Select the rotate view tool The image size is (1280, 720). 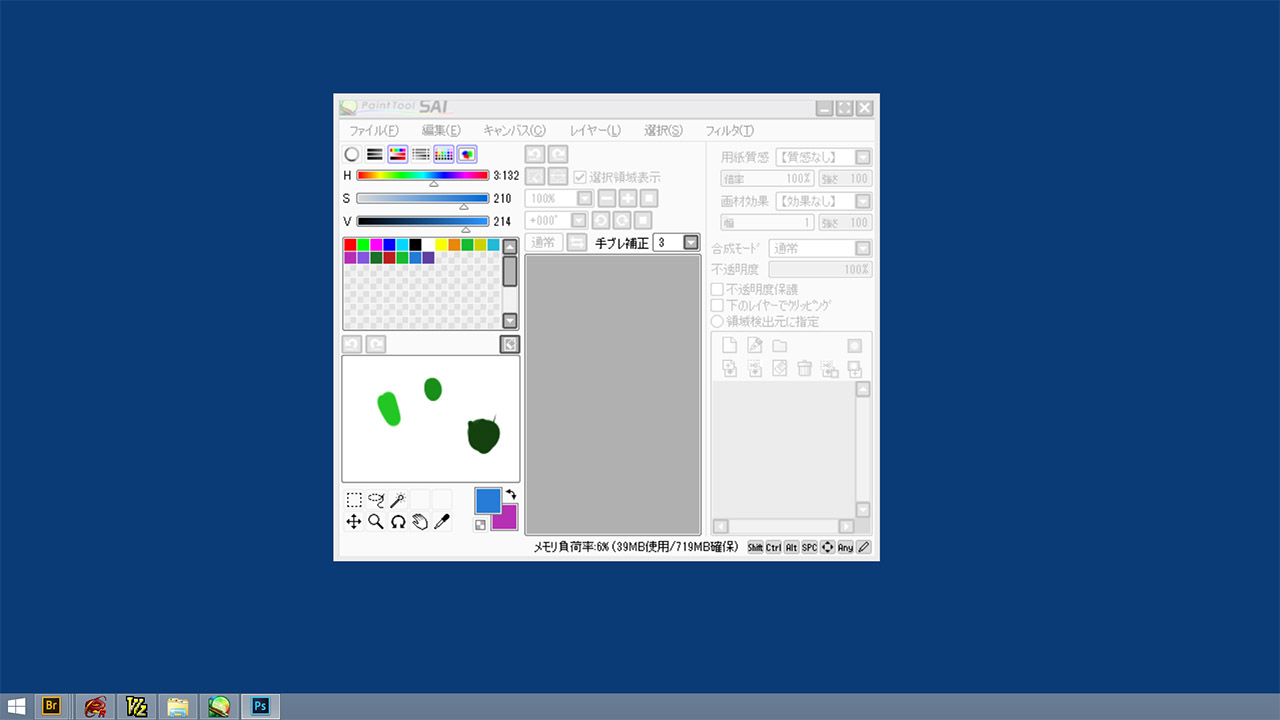coord(398,521)
